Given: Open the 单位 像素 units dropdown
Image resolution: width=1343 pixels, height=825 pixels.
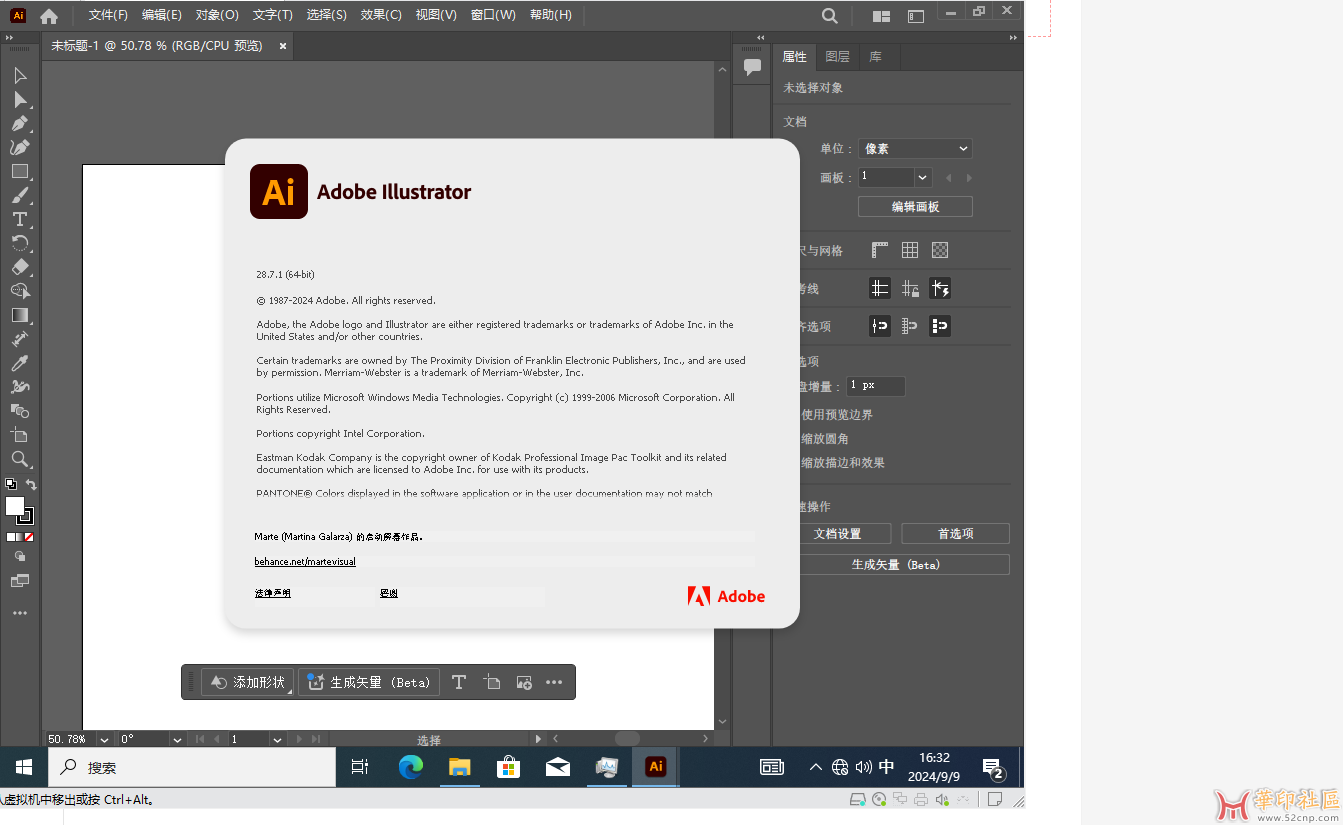Looking at the screenshot, I should tap(915, 148).
